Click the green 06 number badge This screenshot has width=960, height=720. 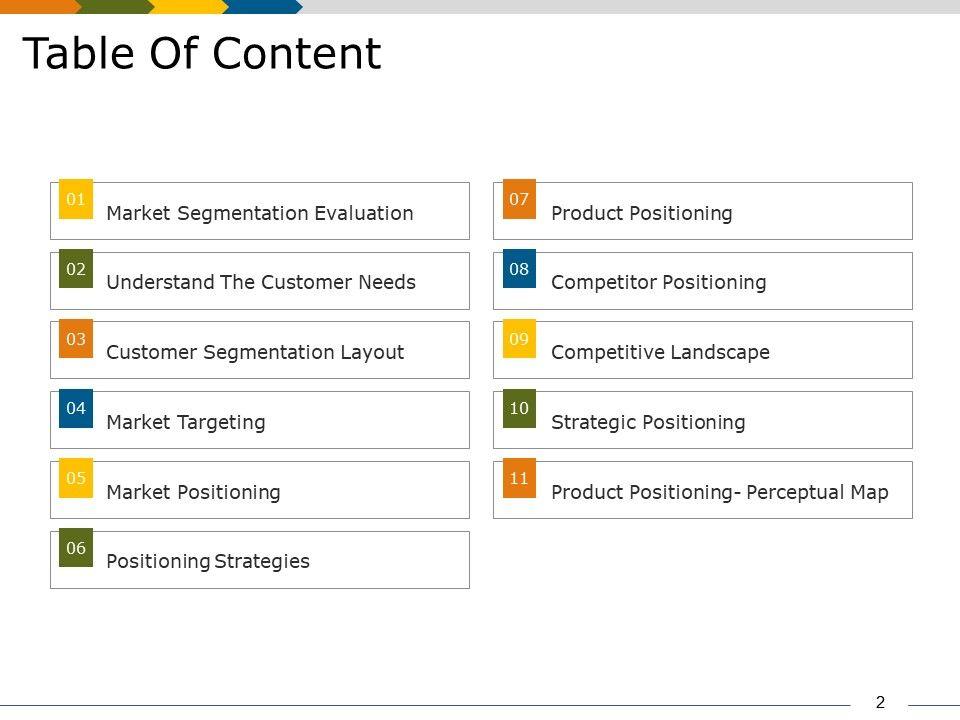pyautogui.click(x=76, y=547)
